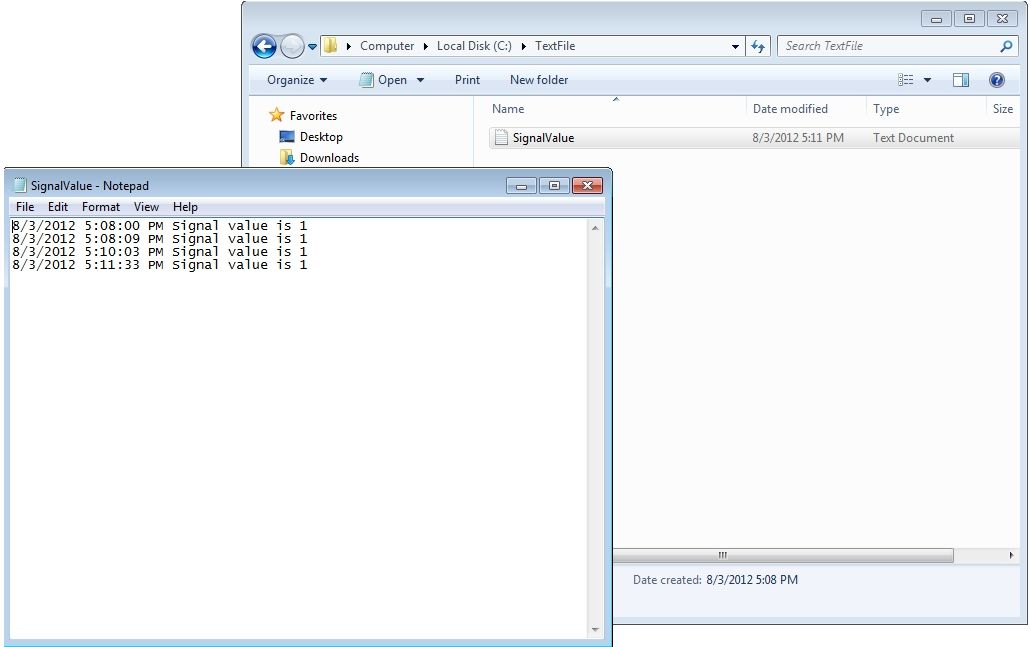Expand the Open button dropdown arrow

(x=420, y=79)
